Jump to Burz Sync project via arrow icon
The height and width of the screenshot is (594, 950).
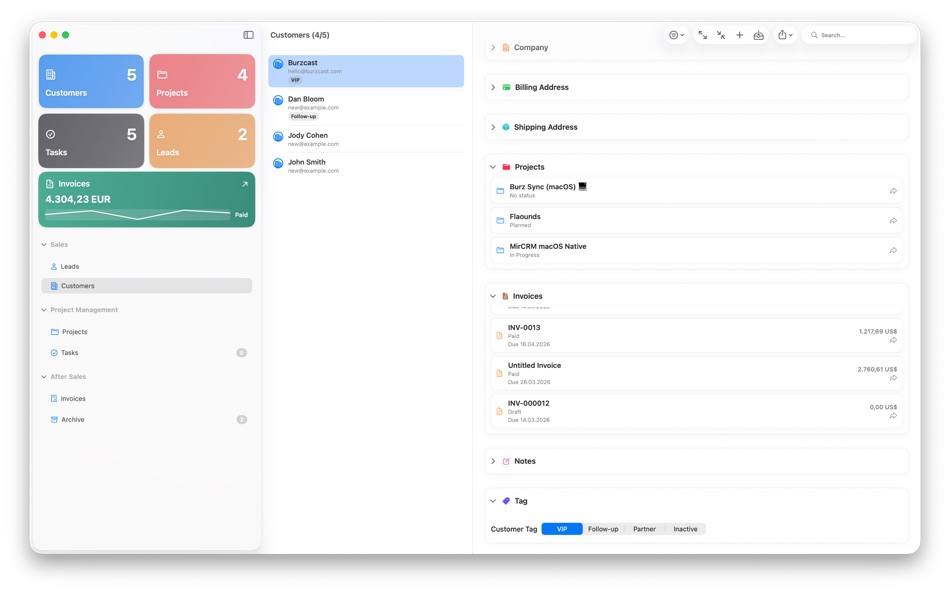click(893, 191)
